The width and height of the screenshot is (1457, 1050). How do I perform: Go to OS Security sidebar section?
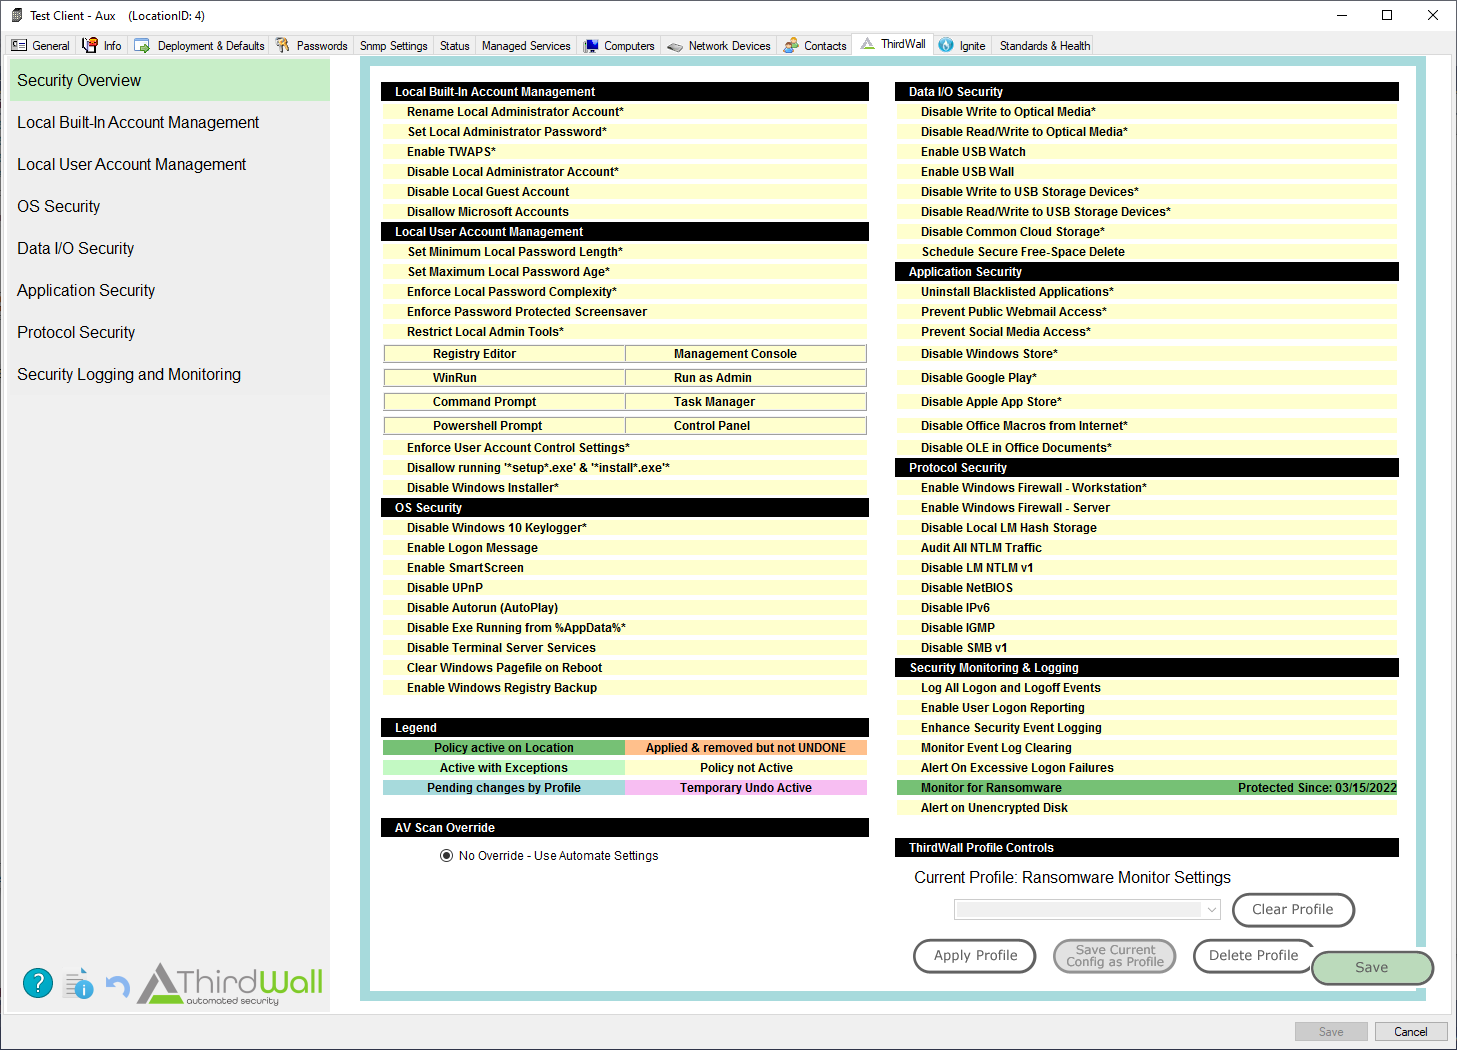170,206
